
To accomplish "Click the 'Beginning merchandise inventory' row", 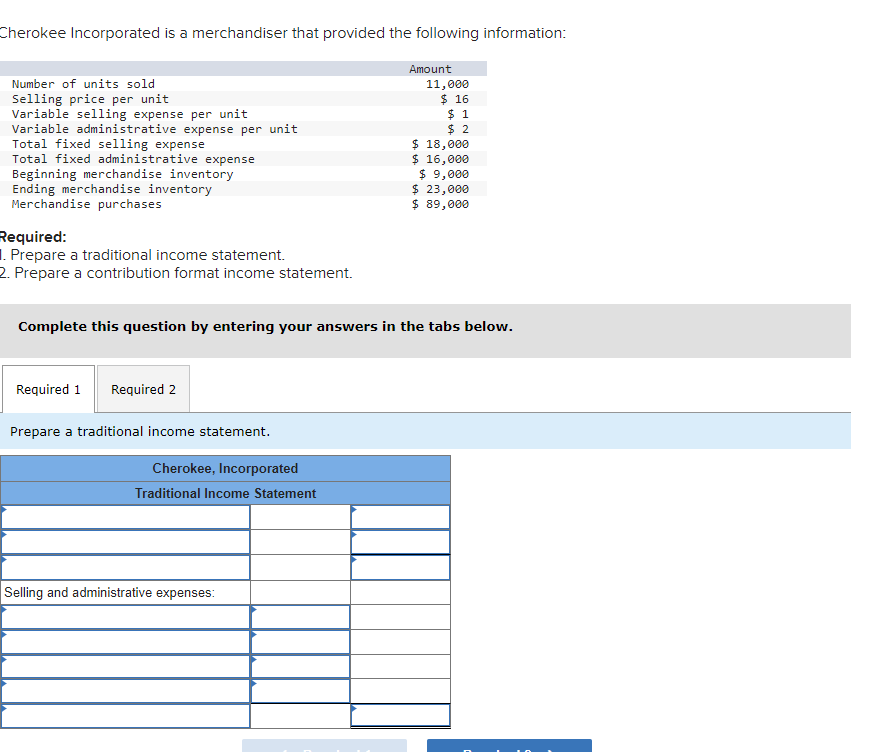I will coord(243,174).
